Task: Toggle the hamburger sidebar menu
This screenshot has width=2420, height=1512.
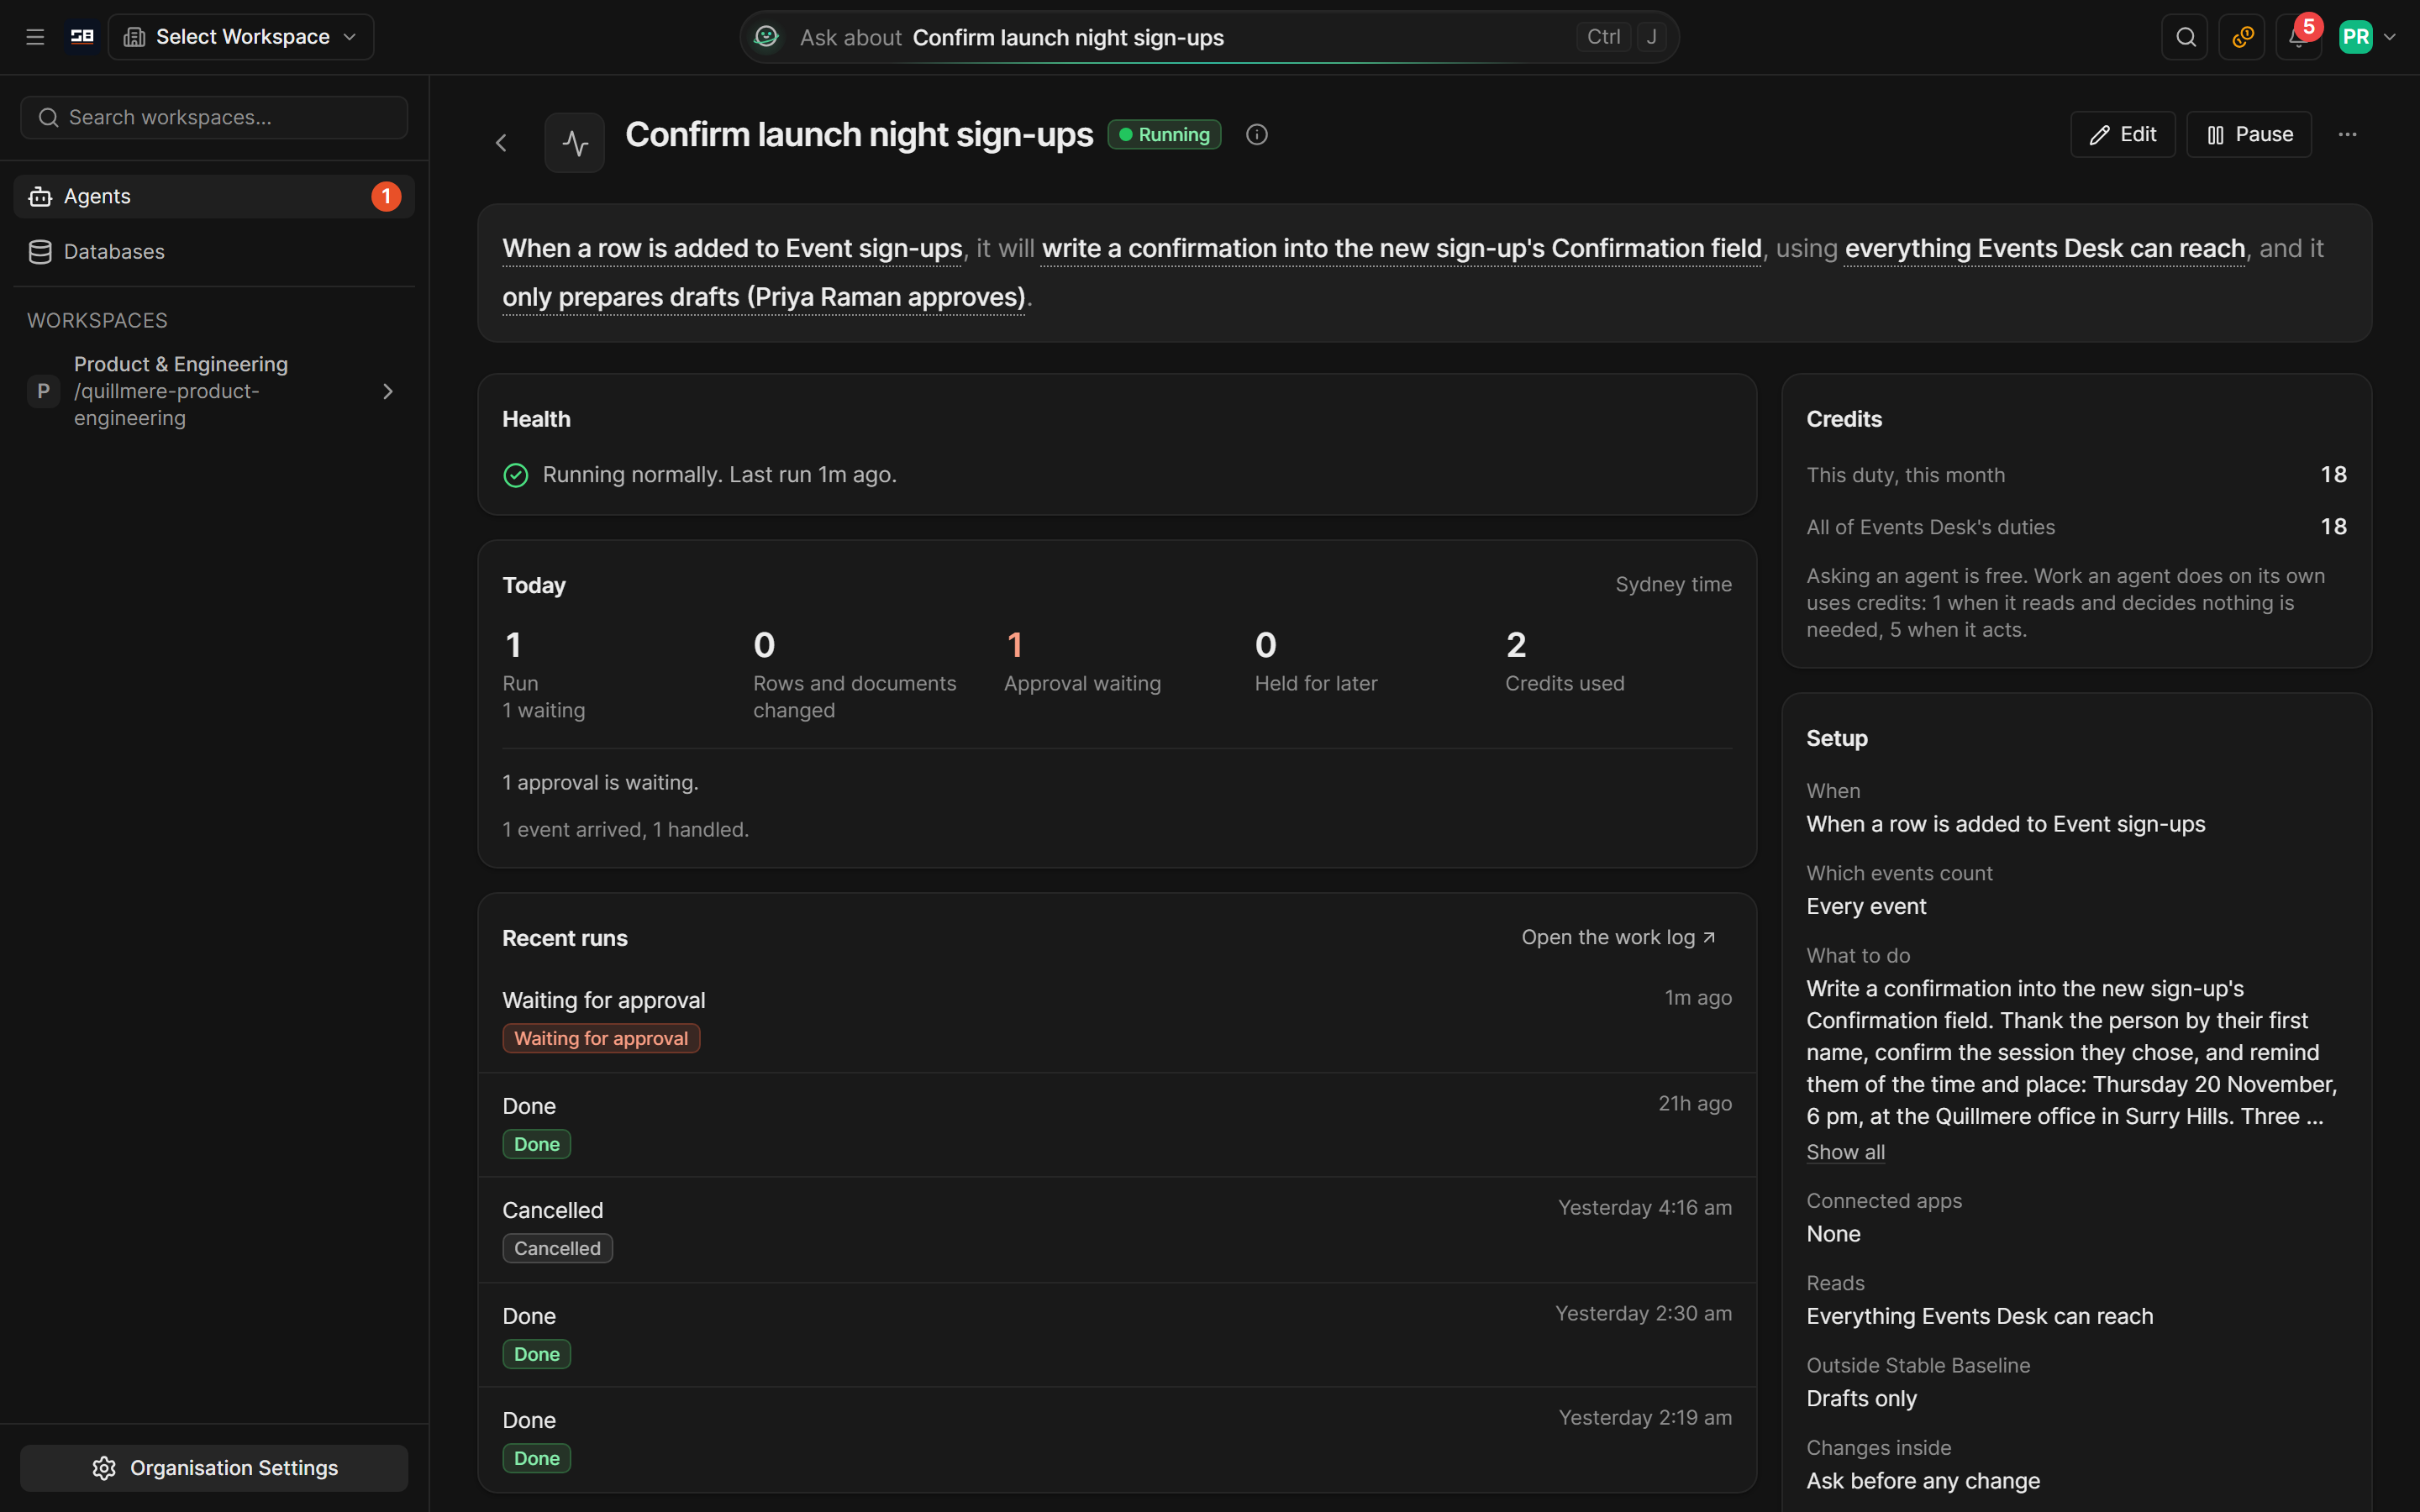Action: coord(35,37)
